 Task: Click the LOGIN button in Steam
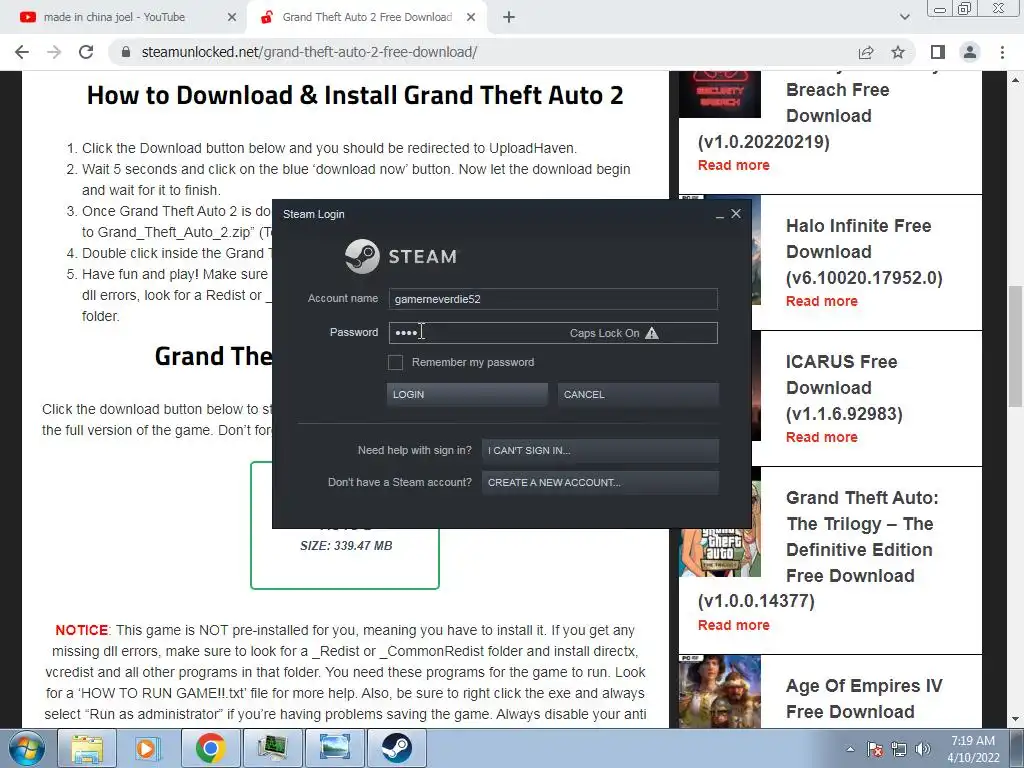click(467, 394)
